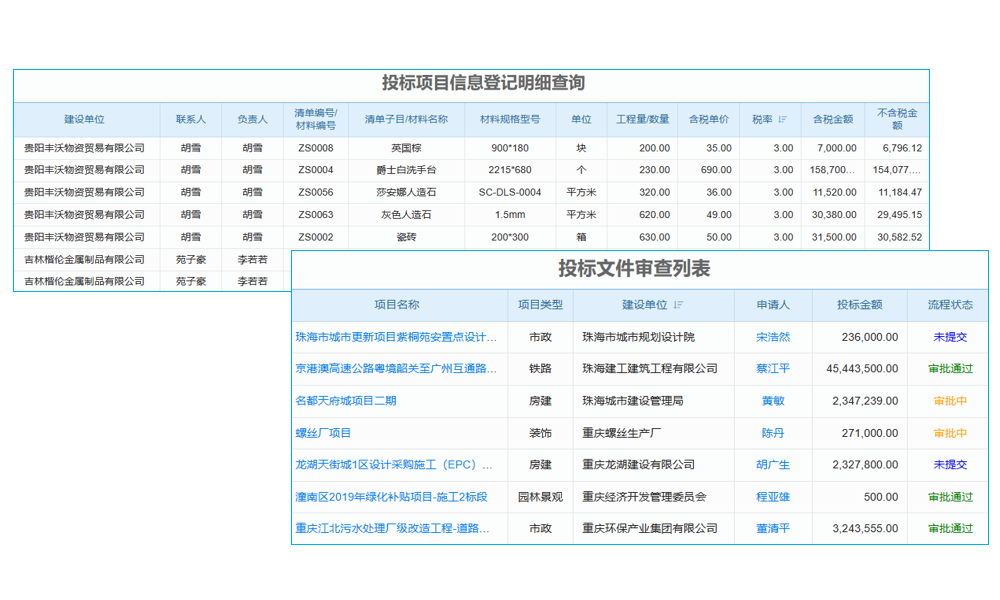Image resolution: width=1000 pixels, height=600 pixels.
Task: Click applicant link 宋浩然
Action: pos(771,338)
